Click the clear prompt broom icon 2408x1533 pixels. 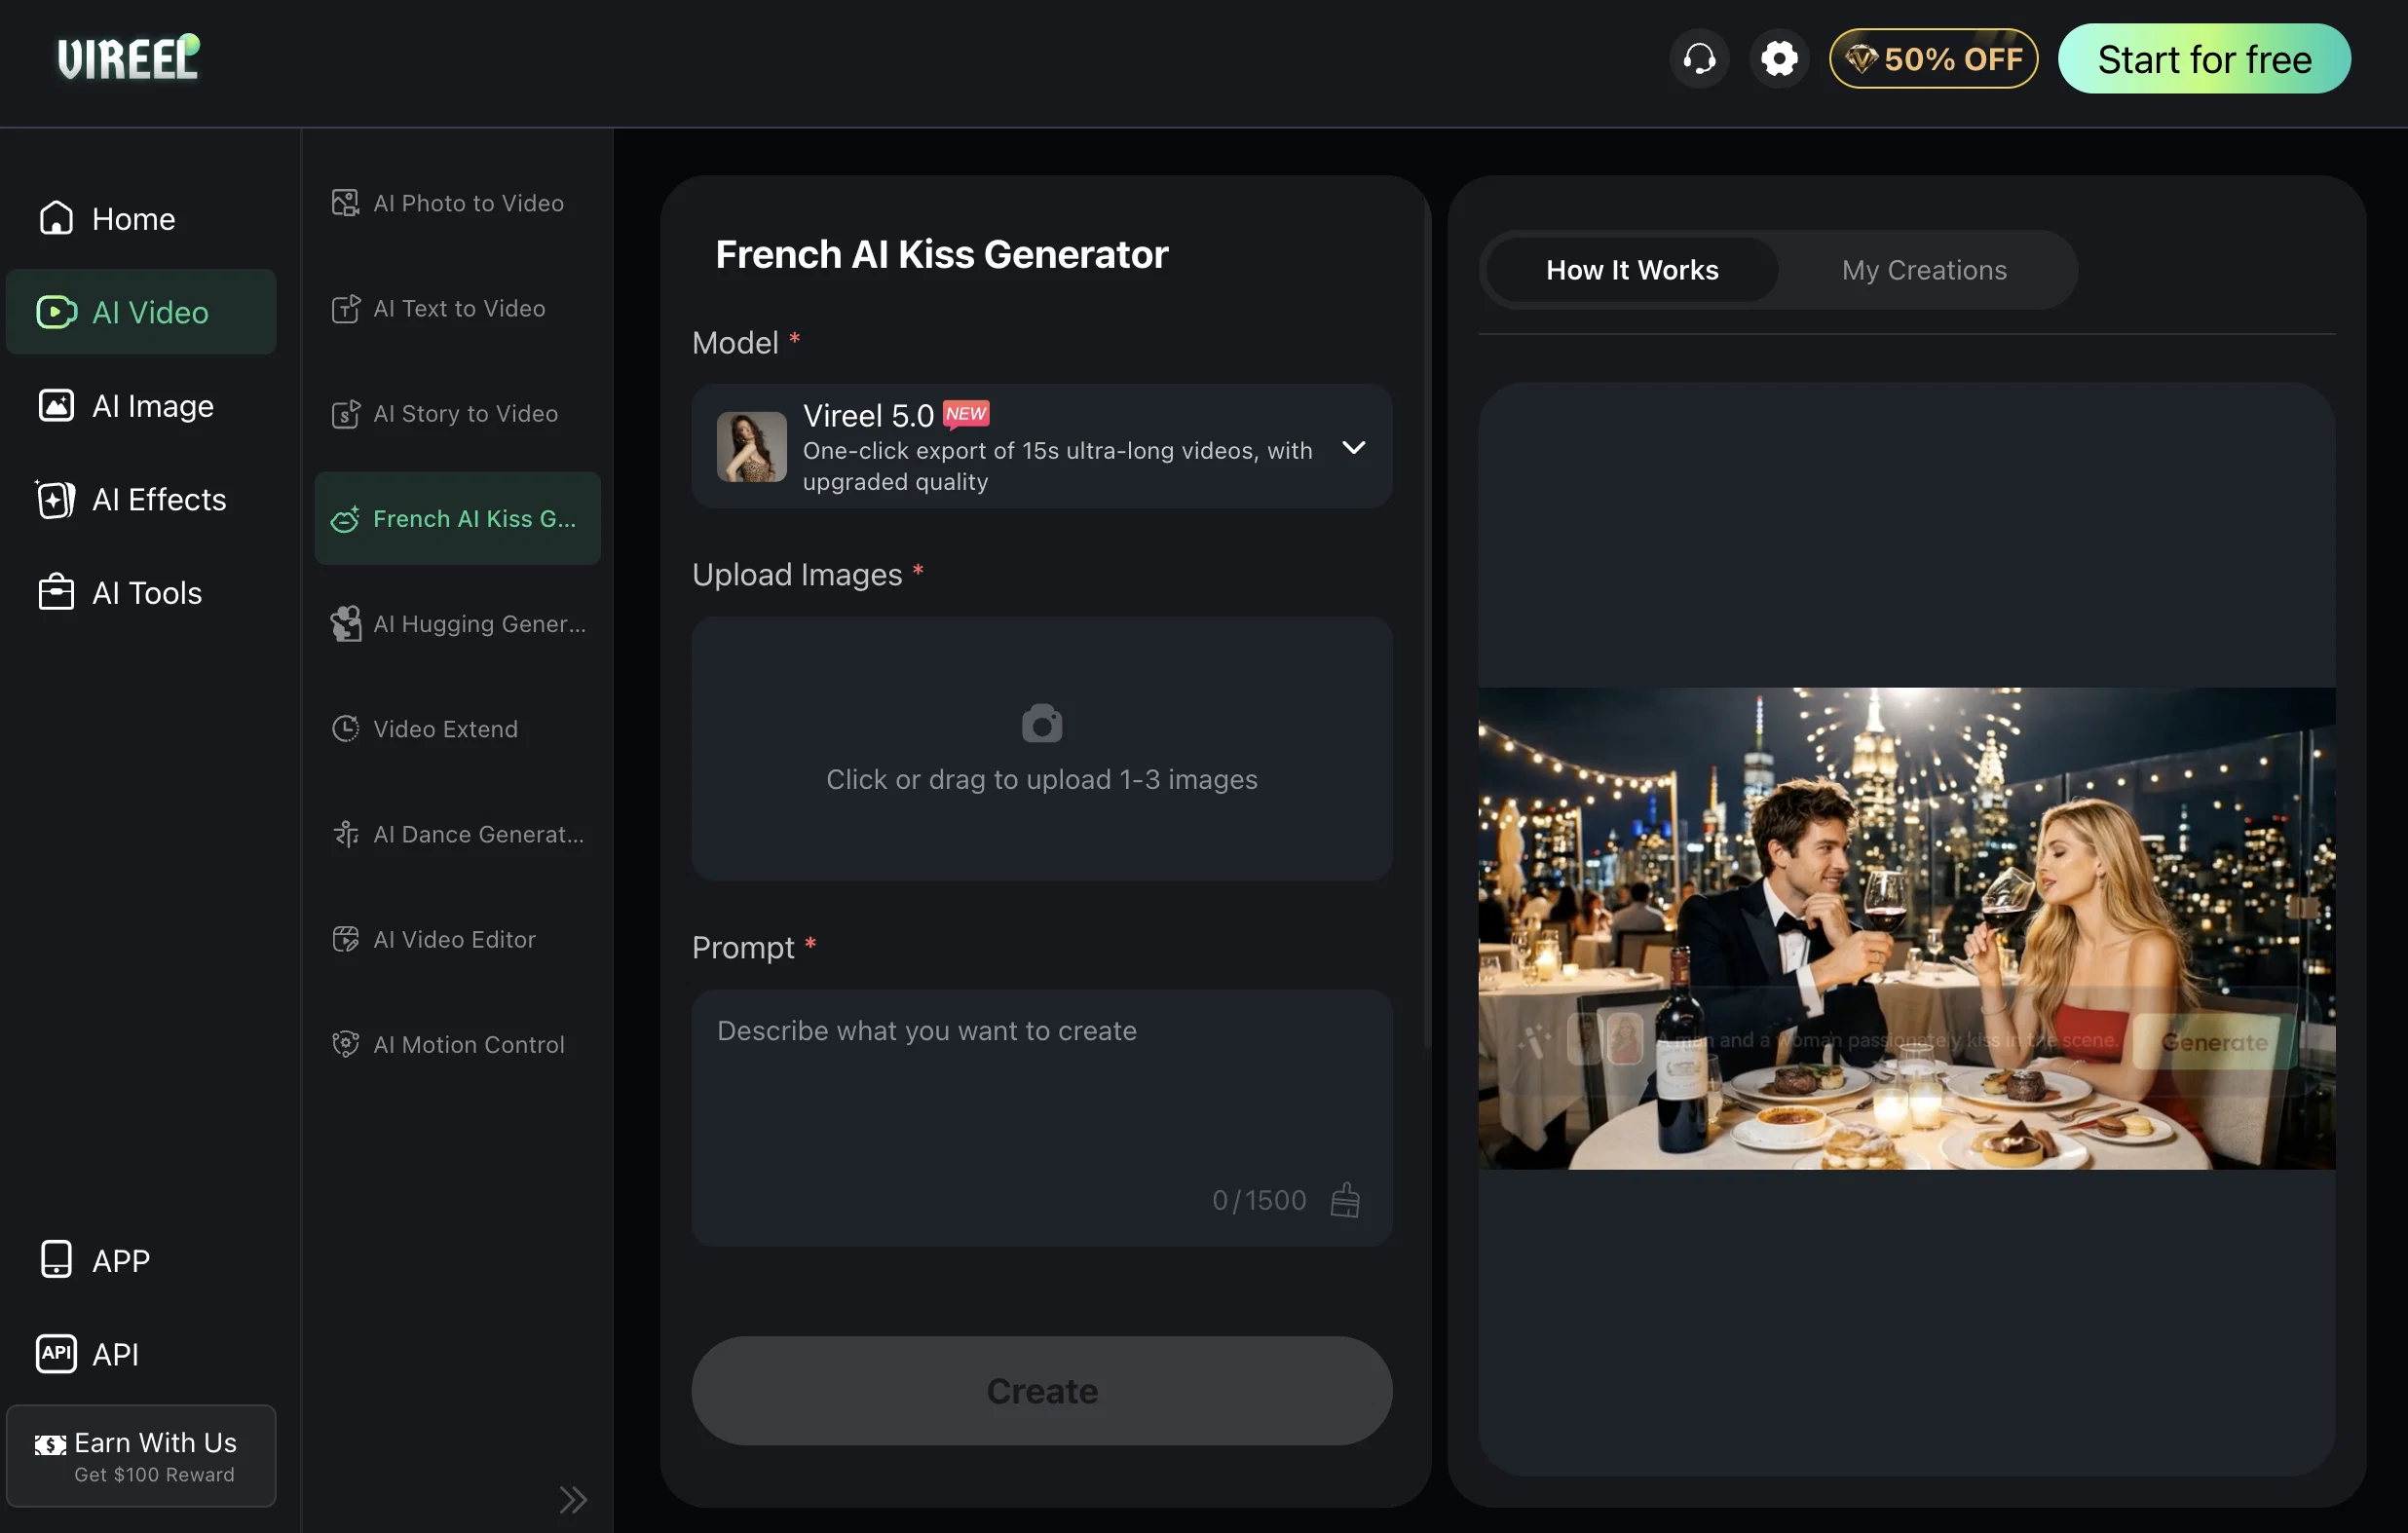(x=1346, y=1200)
